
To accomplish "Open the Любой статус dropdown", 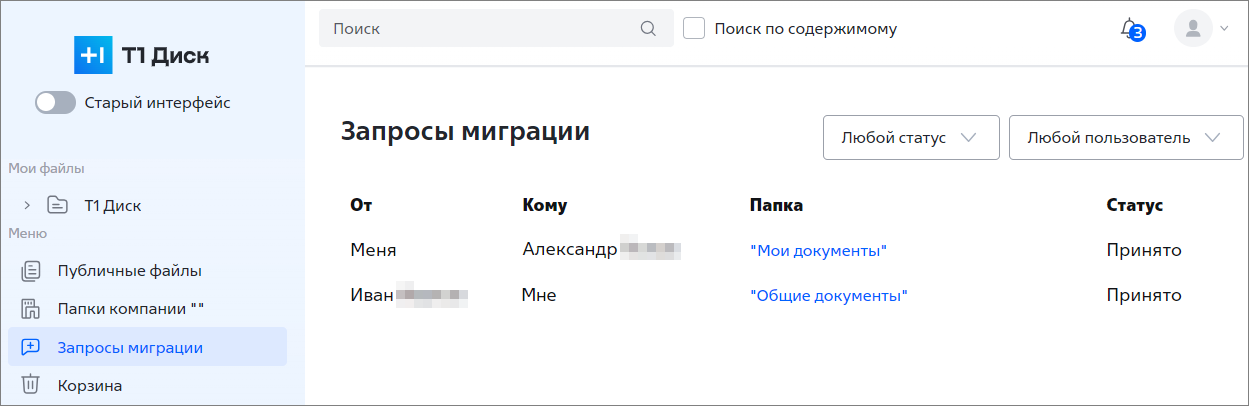I will point(911,137).
